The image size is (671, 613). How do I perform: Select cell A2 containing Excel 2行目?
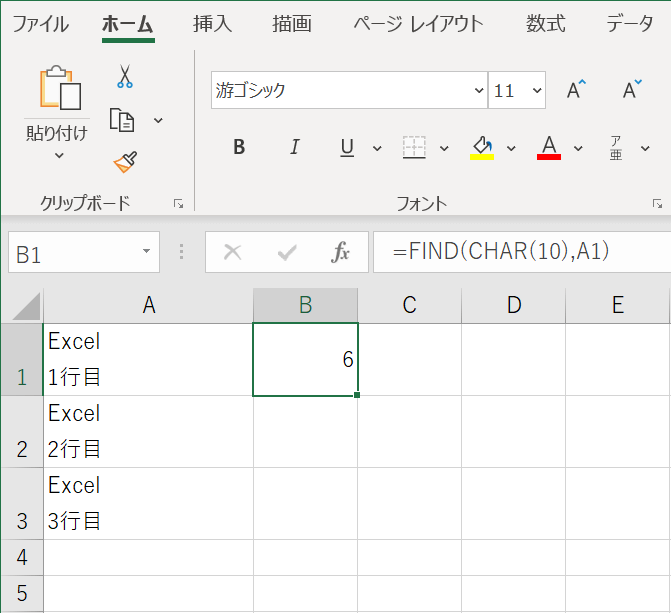(148, 431)
